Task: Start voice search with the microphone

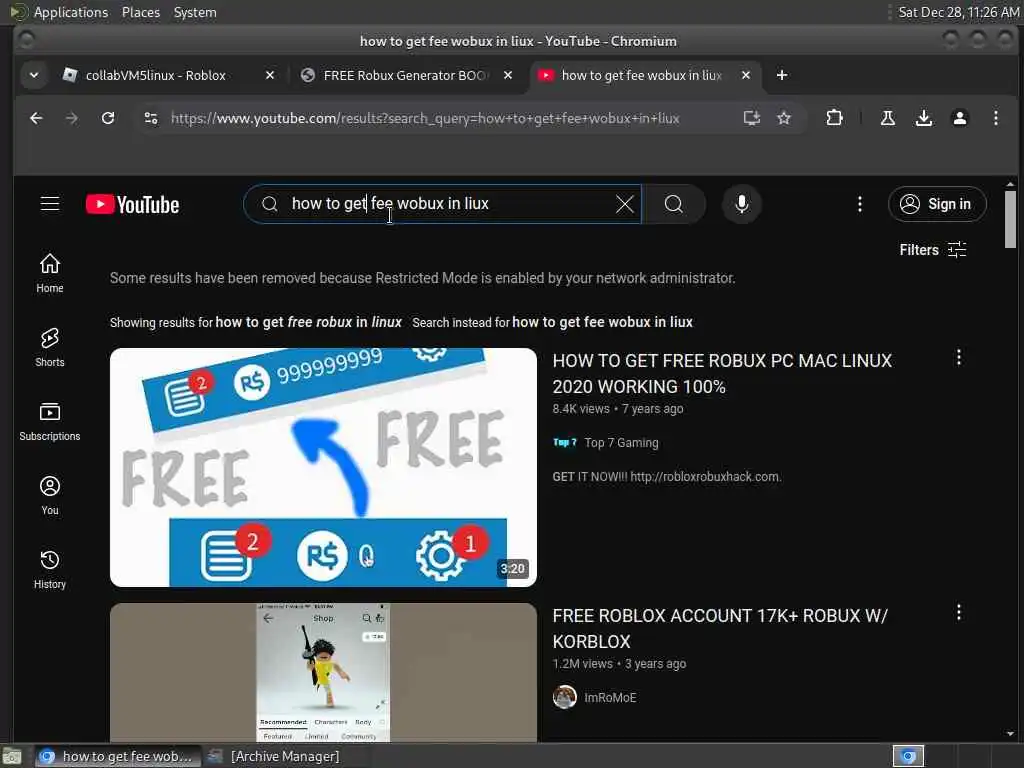Action: [741, 204]
